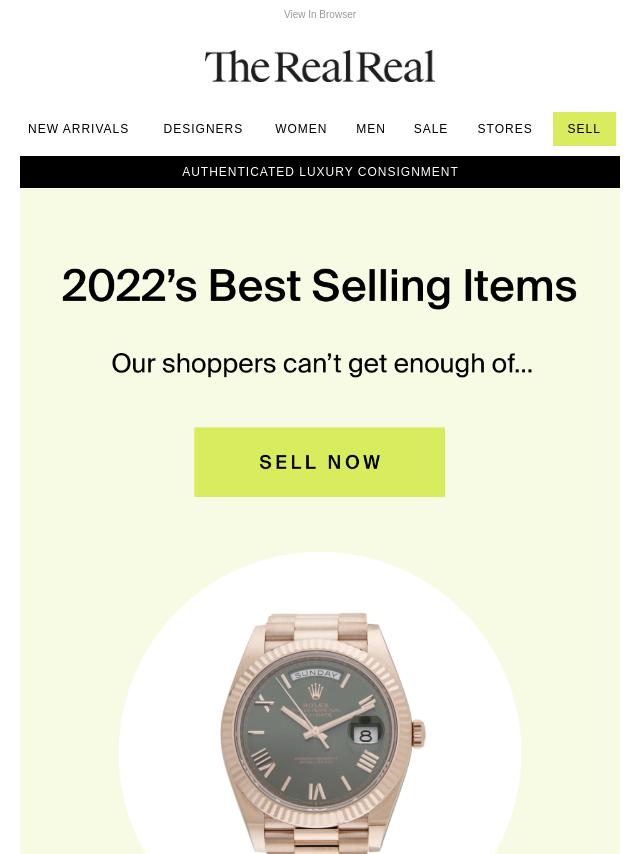Image resolution: width=640 pixels, height=854 pixels.
Task: Click the date window showing 8
Action: click(x=366, y=735)
